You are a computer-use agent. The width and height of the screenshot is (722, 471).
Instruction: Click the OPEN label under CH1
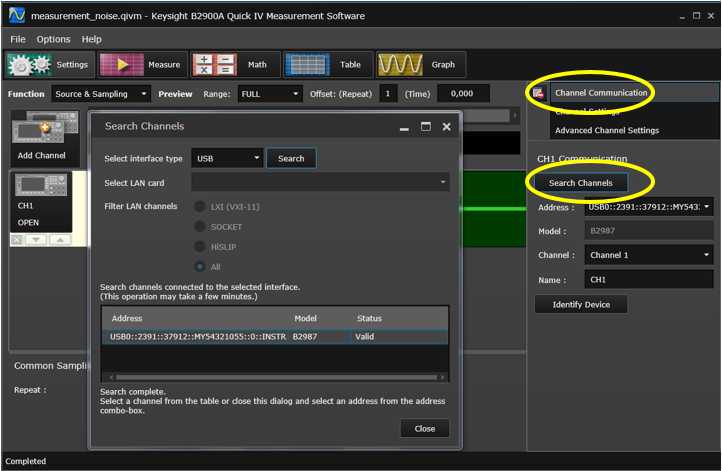[28, 223]
